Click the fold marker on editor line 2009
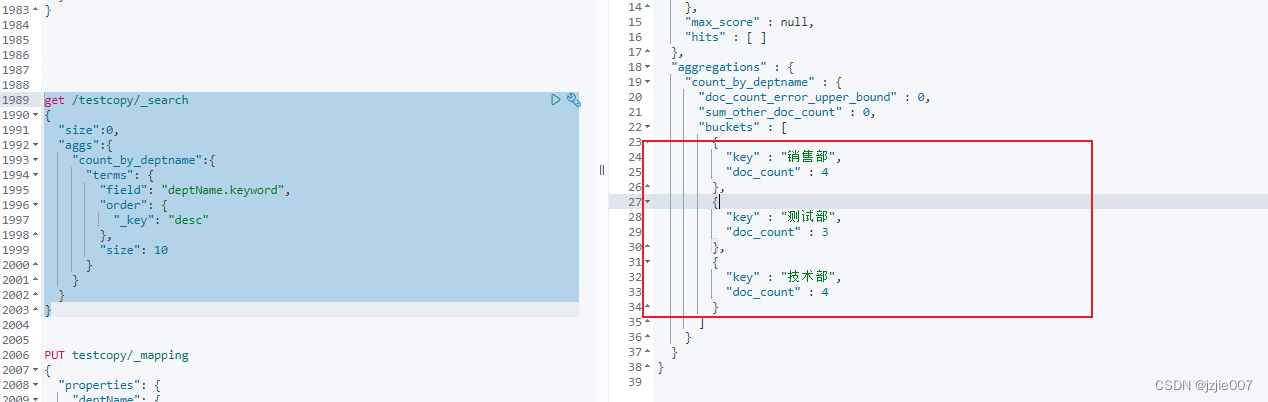Viewport: 1268px width, 402px height. pyautogui.click(x=37, y=398)
